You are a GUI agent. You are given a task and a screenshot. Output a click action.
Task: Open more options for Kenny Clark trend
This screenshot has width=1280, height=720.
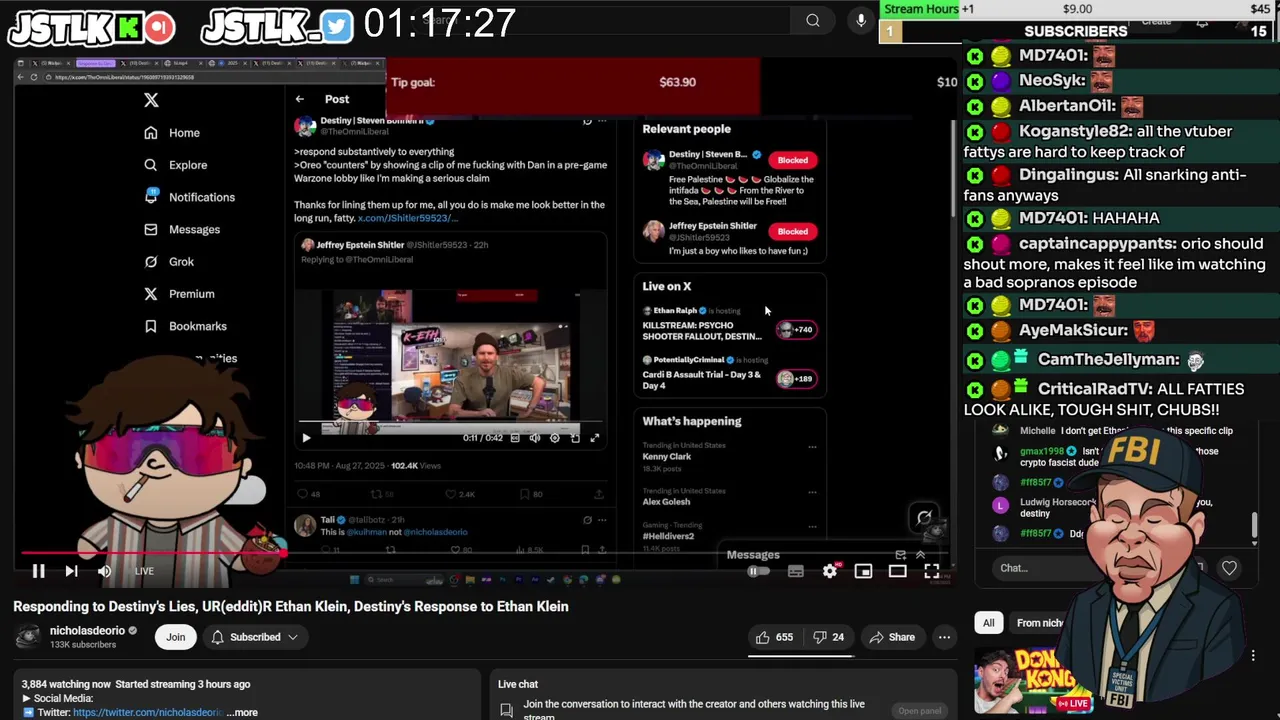pos(812,447)
